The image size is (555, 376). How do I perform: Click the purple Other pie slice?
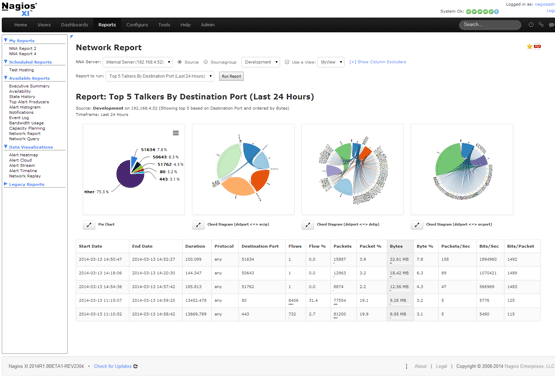(x=128, y=176)
